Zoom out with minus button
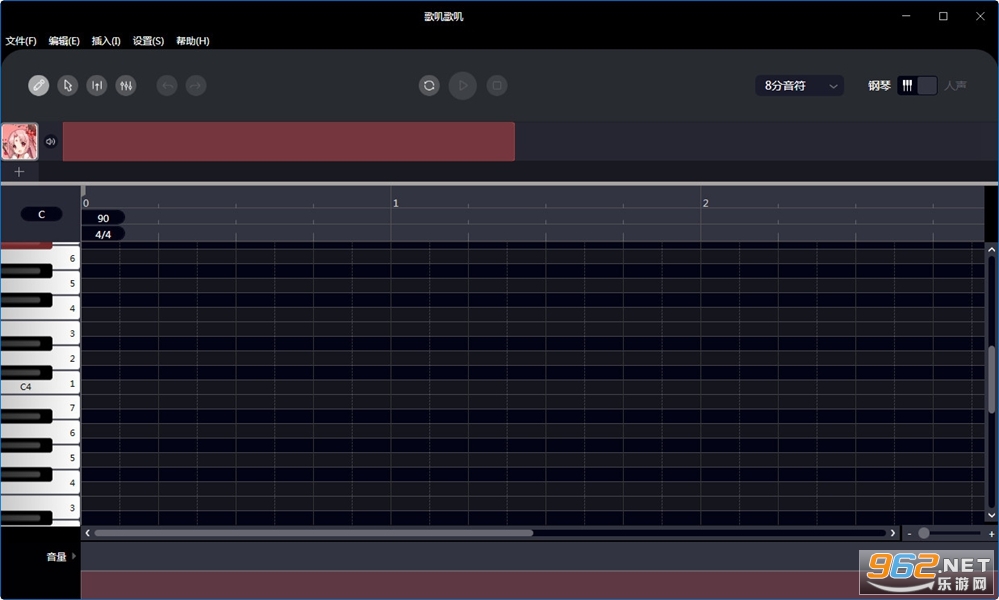999x600 pixels. tap(910, 534)
